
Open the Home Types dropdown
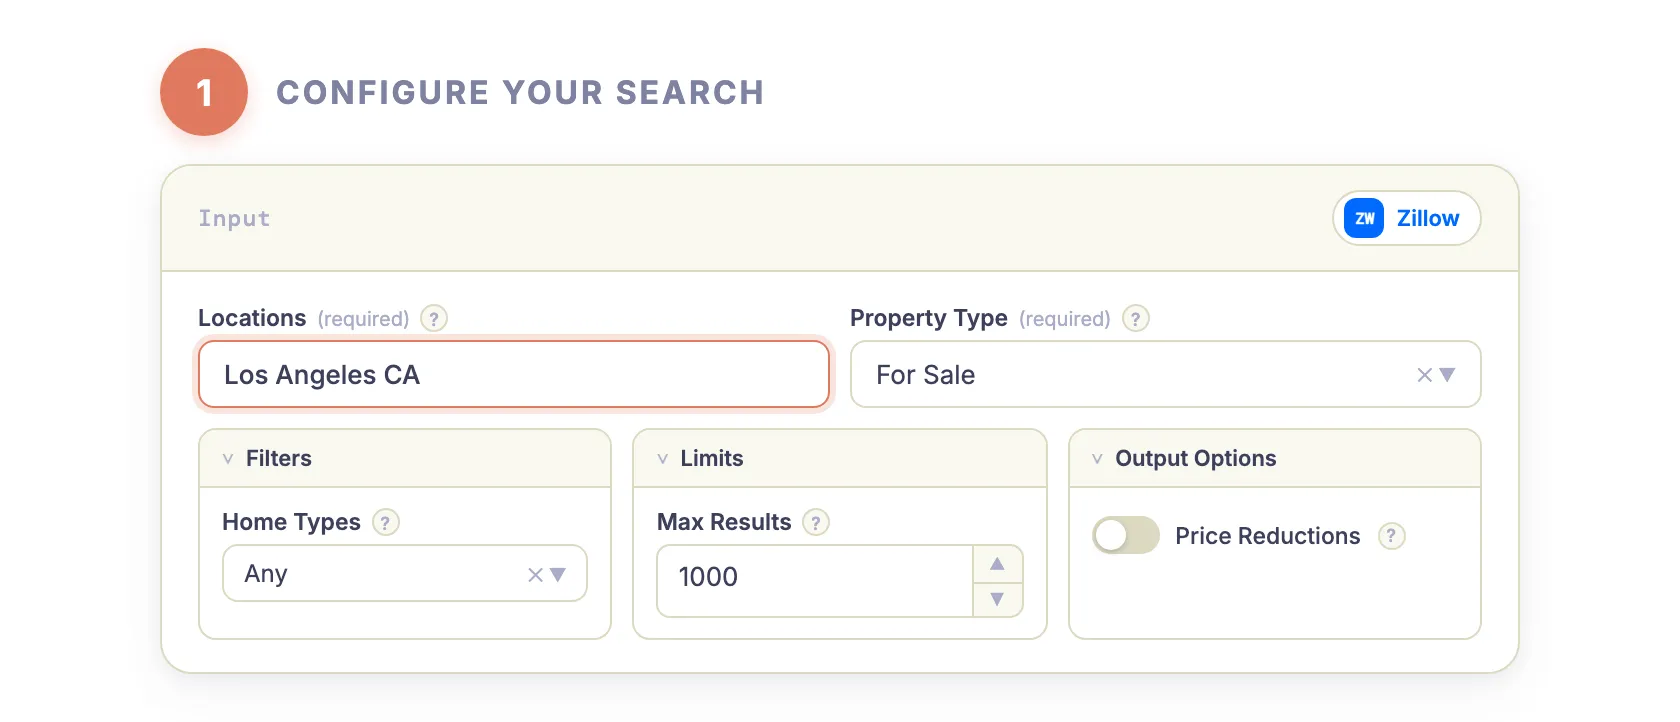pyautogui.click(x=557, y=573)
